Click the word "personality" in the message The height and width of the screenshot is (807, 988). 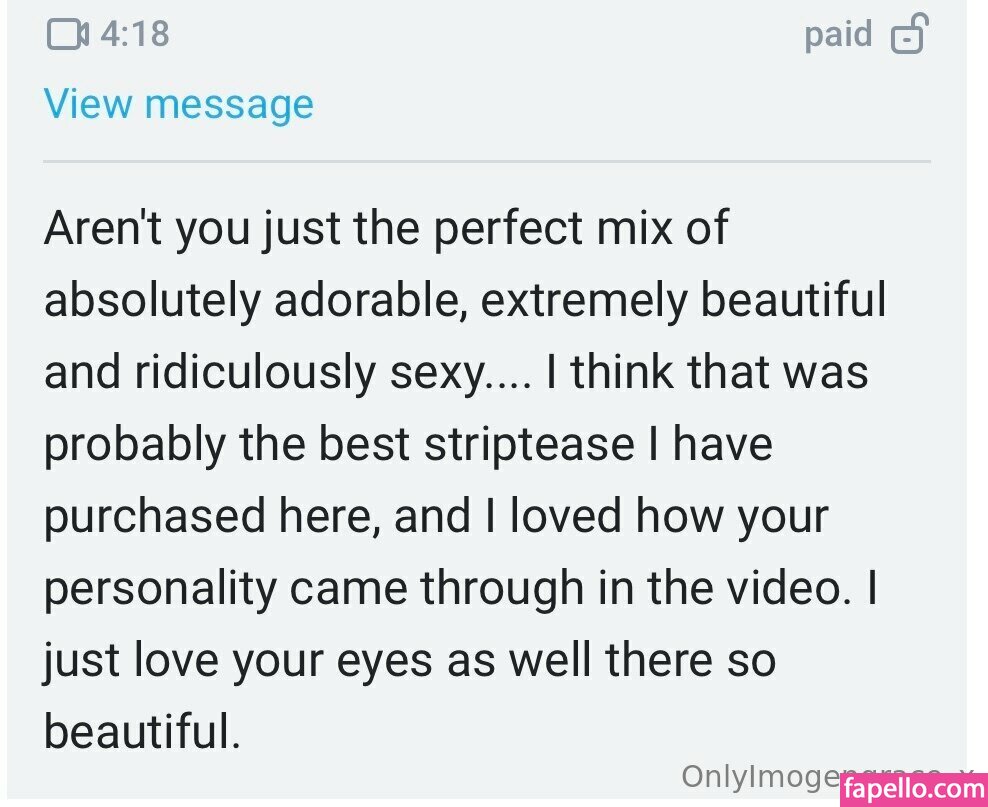point(160,589)
